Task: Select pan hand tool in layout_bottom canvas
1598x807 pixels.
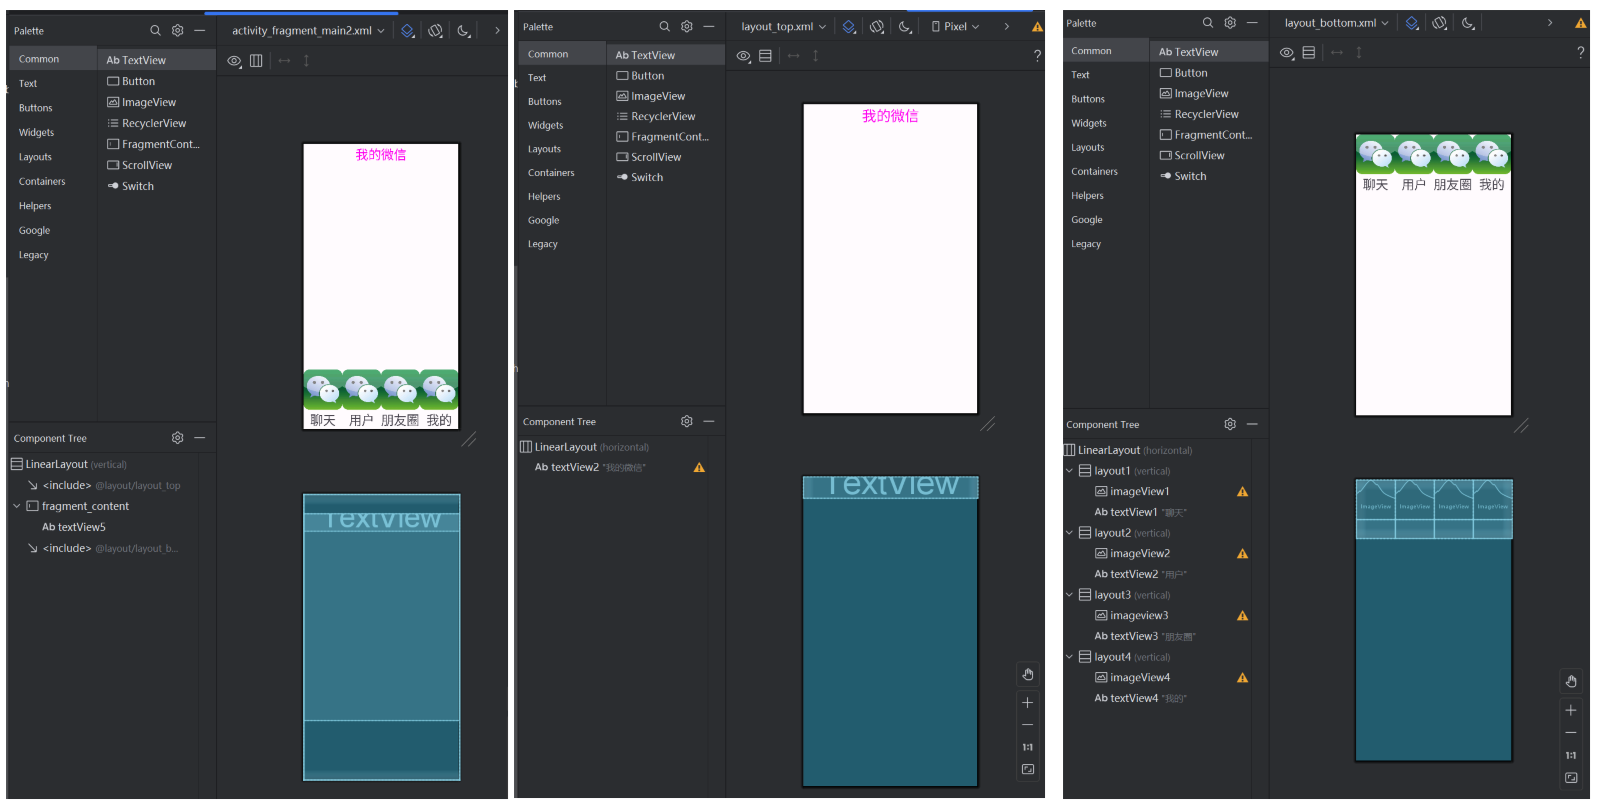Action: [1571, 682]
